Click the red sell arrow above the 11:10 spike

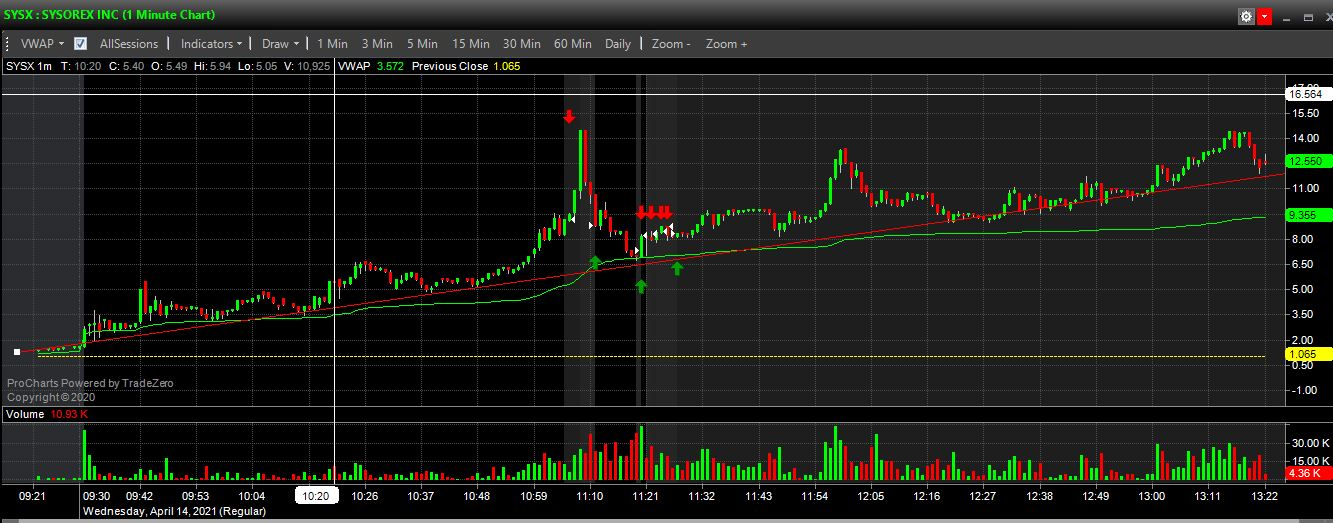[x=569, y=117]
